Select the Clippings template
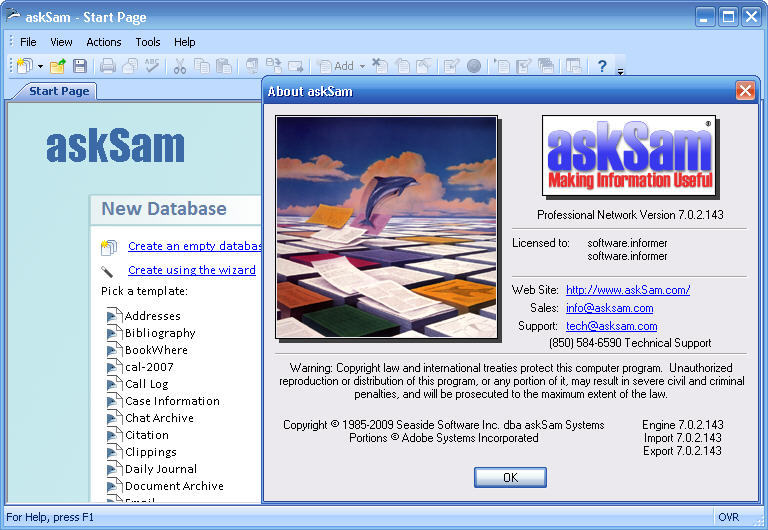The width and height of the screenshot is (768, 530). tap(150, 452)
